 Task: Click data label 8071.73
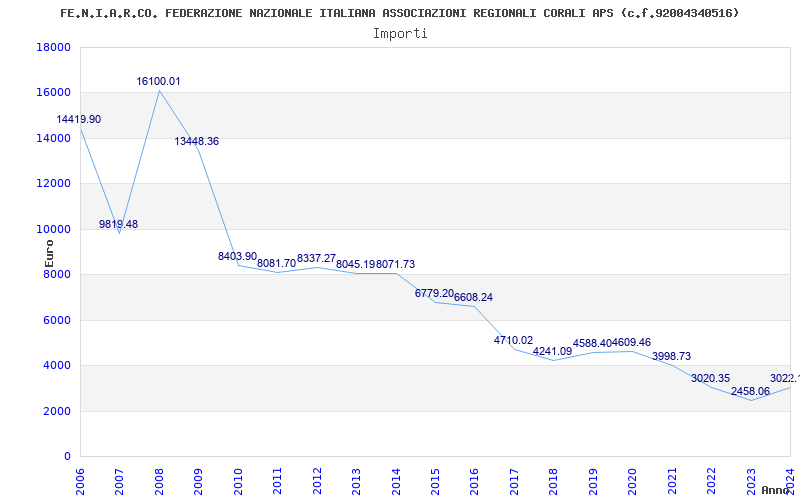395,264
